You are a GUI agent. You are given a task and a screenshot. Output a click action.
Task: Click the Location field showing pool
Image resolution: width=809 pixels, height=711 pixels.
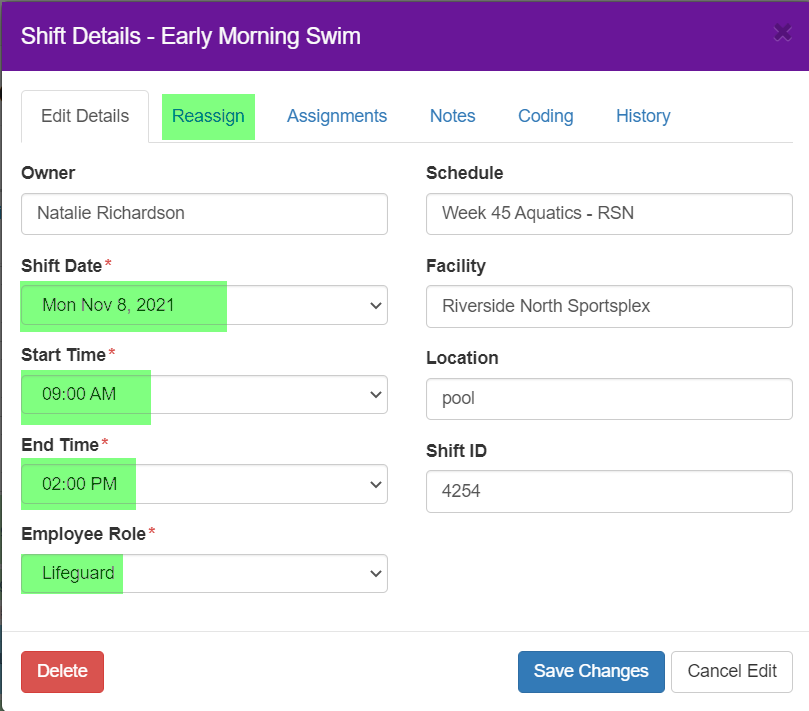(x=609, y=399)
